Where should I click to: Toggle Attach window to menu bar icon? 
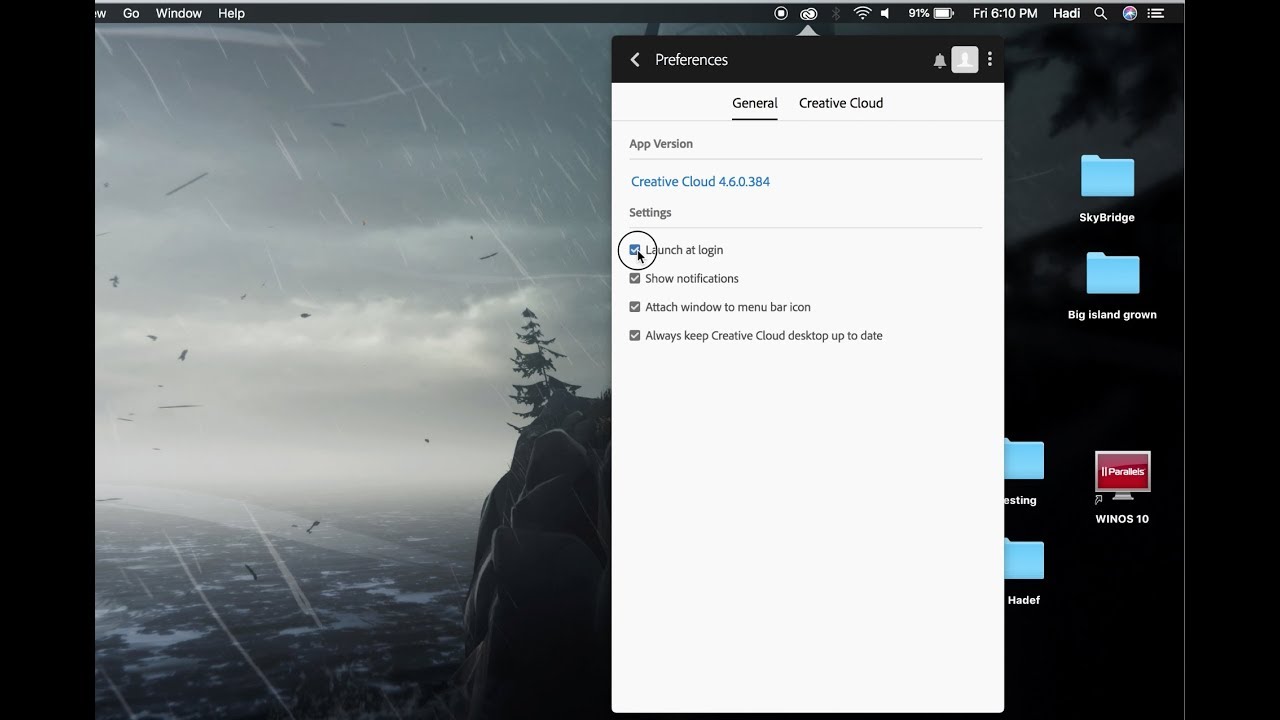pyautogui.click(x=634, y=307)
